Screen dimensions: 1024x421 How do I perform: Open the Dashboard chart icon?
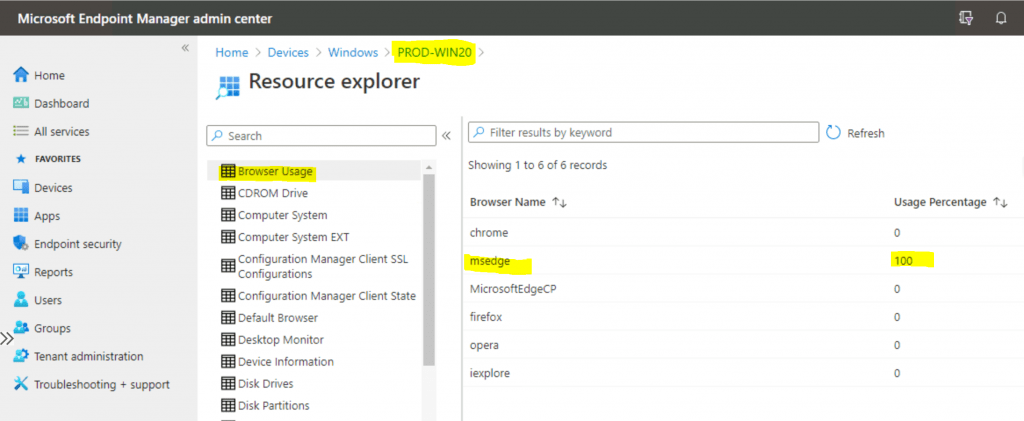click(x=21, y=103)
